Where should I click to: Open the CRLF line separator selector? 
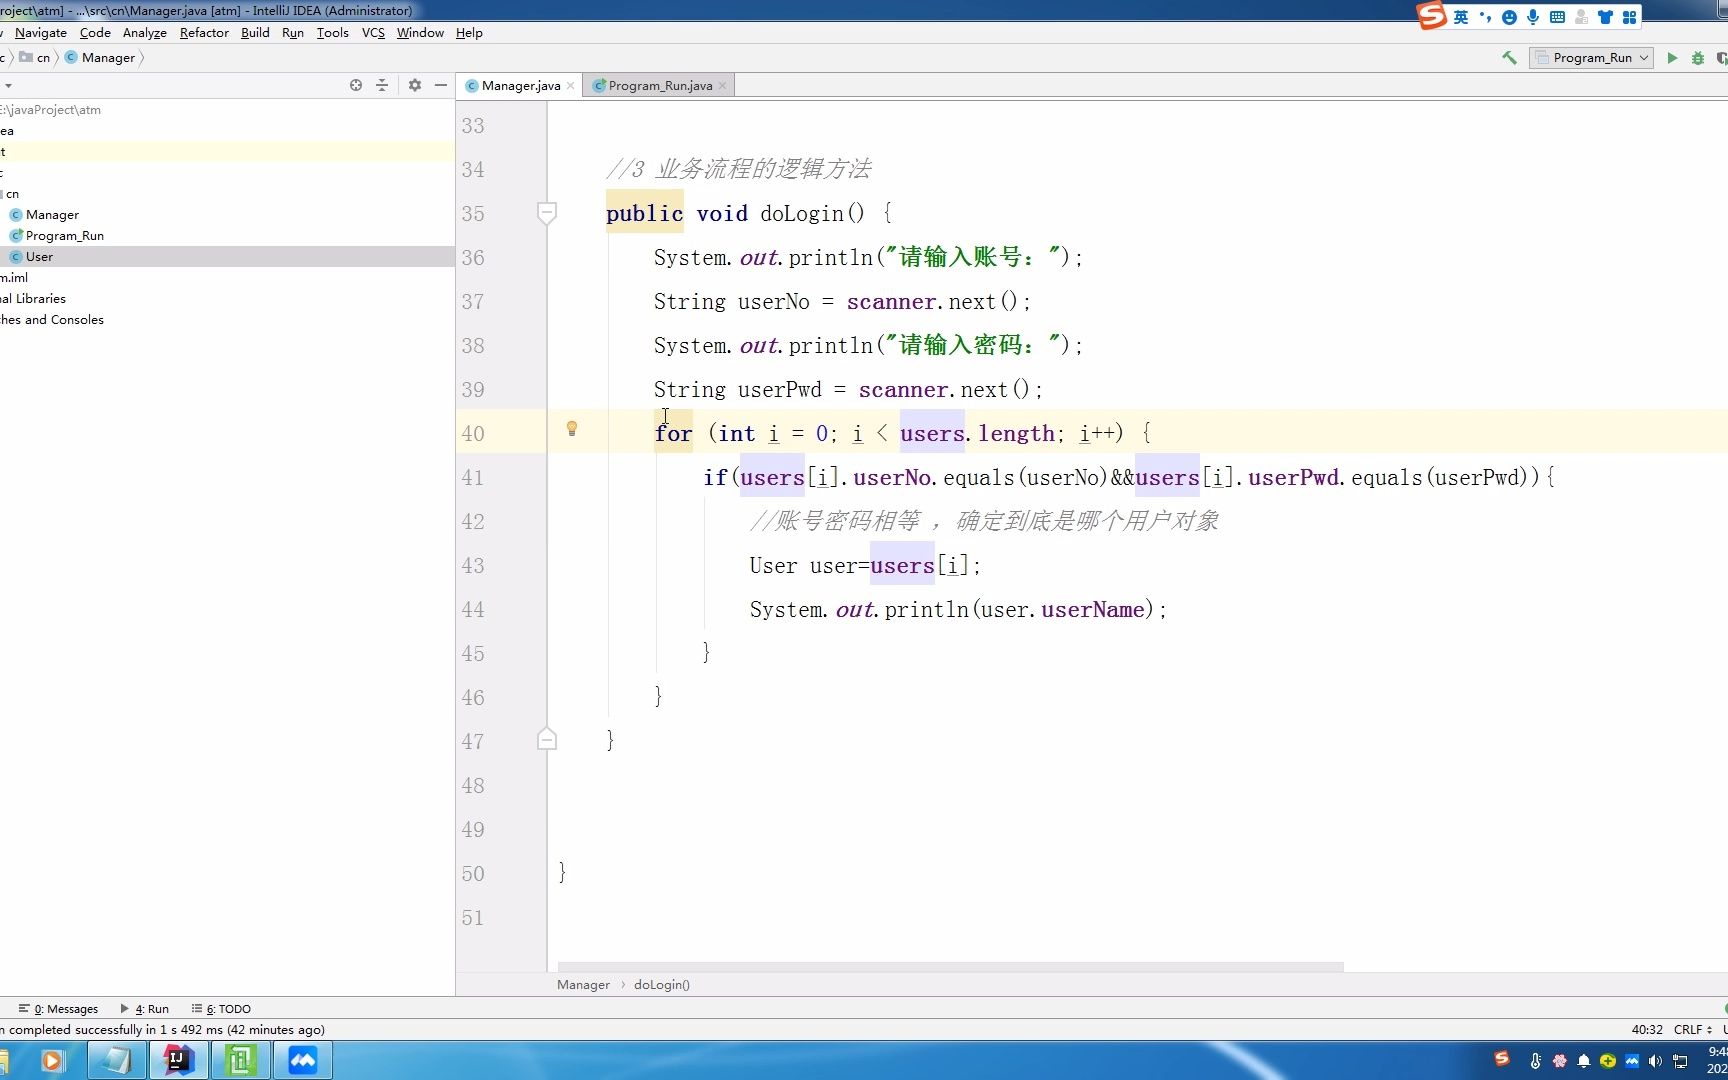coord(1692,1030)
